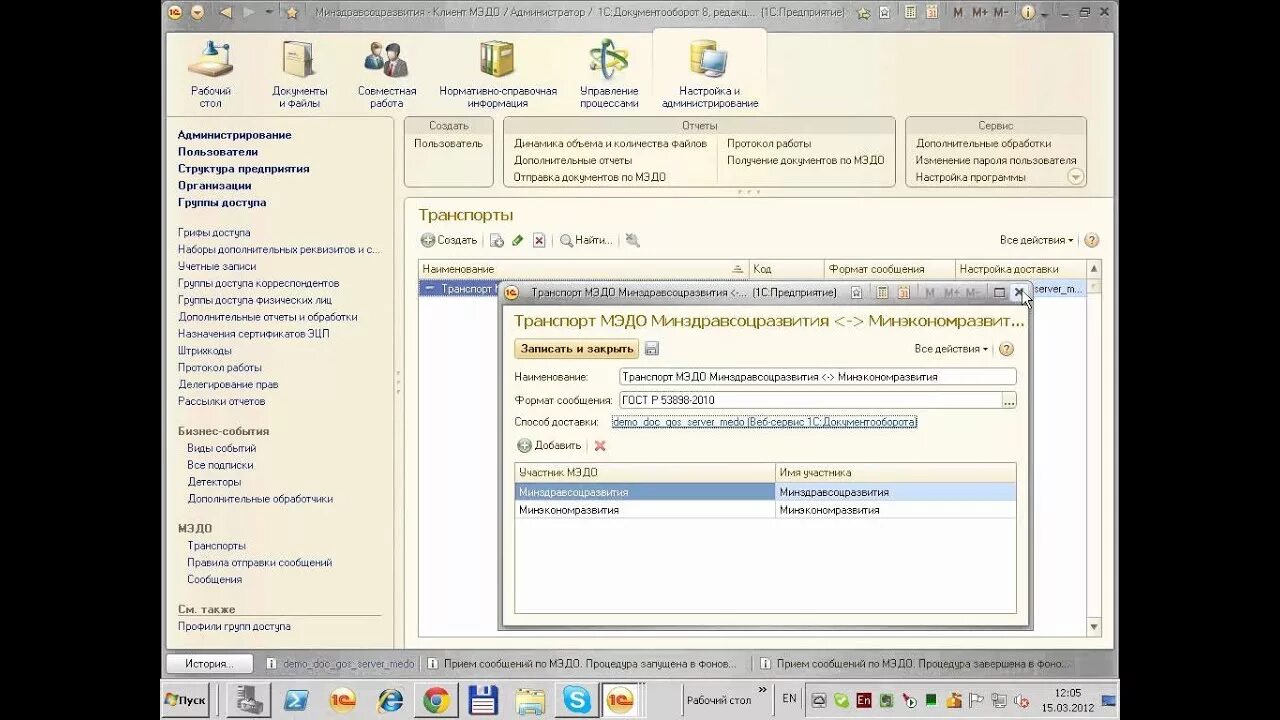Click the delete mark icon in the Транспорты toolbar
The width and height of the screenshot is (1280, 720).
point(539,240)
